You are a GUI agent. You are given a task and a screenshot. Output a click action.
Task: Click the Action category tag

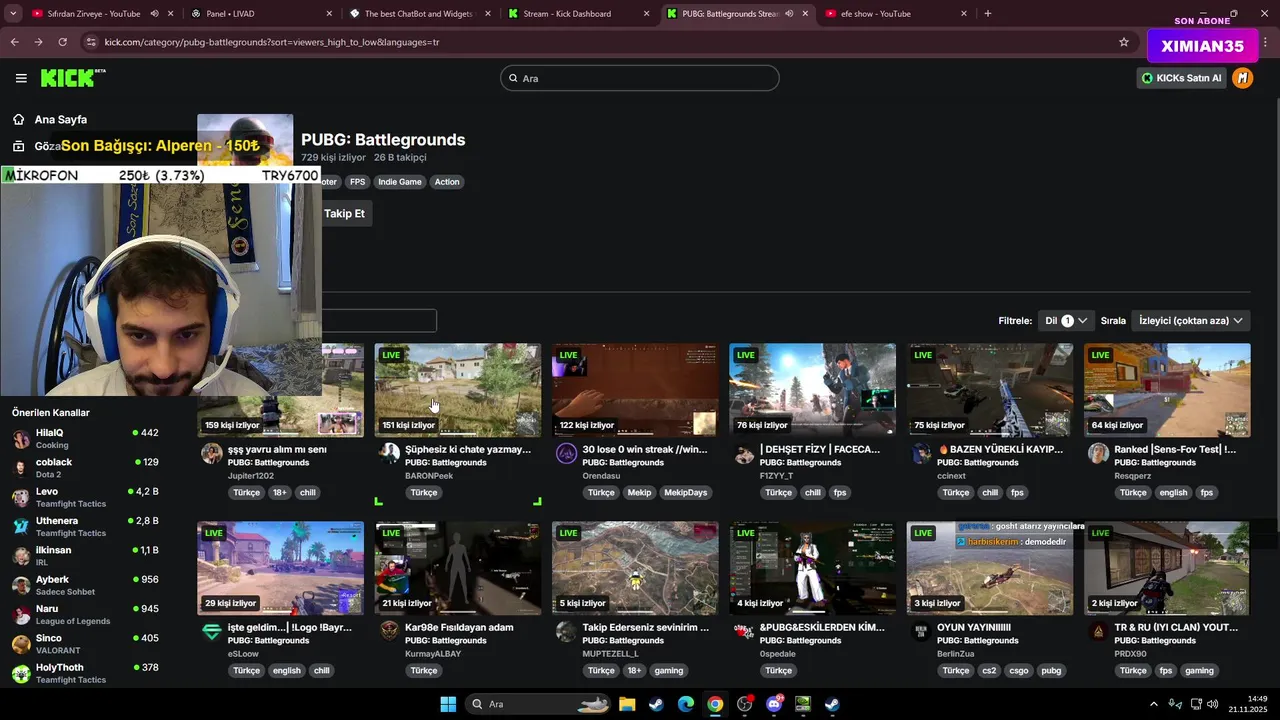click(x=447, y=182)
